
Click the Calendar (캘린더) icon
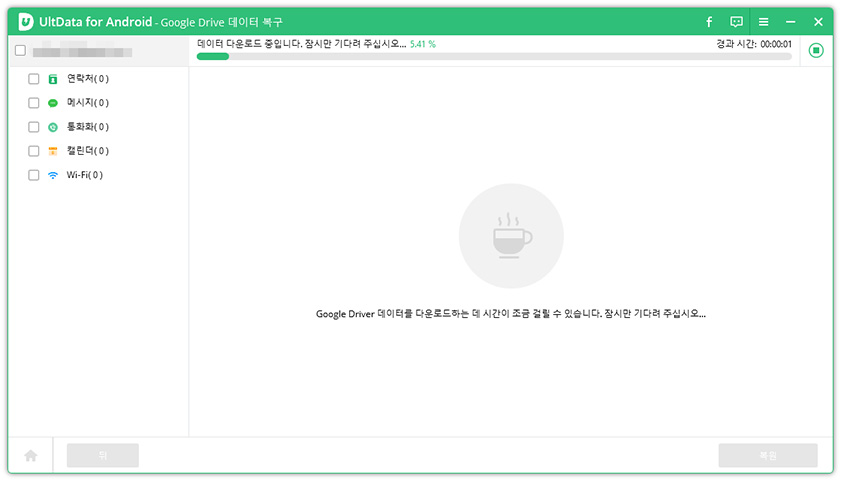click(x=53, y=151)
